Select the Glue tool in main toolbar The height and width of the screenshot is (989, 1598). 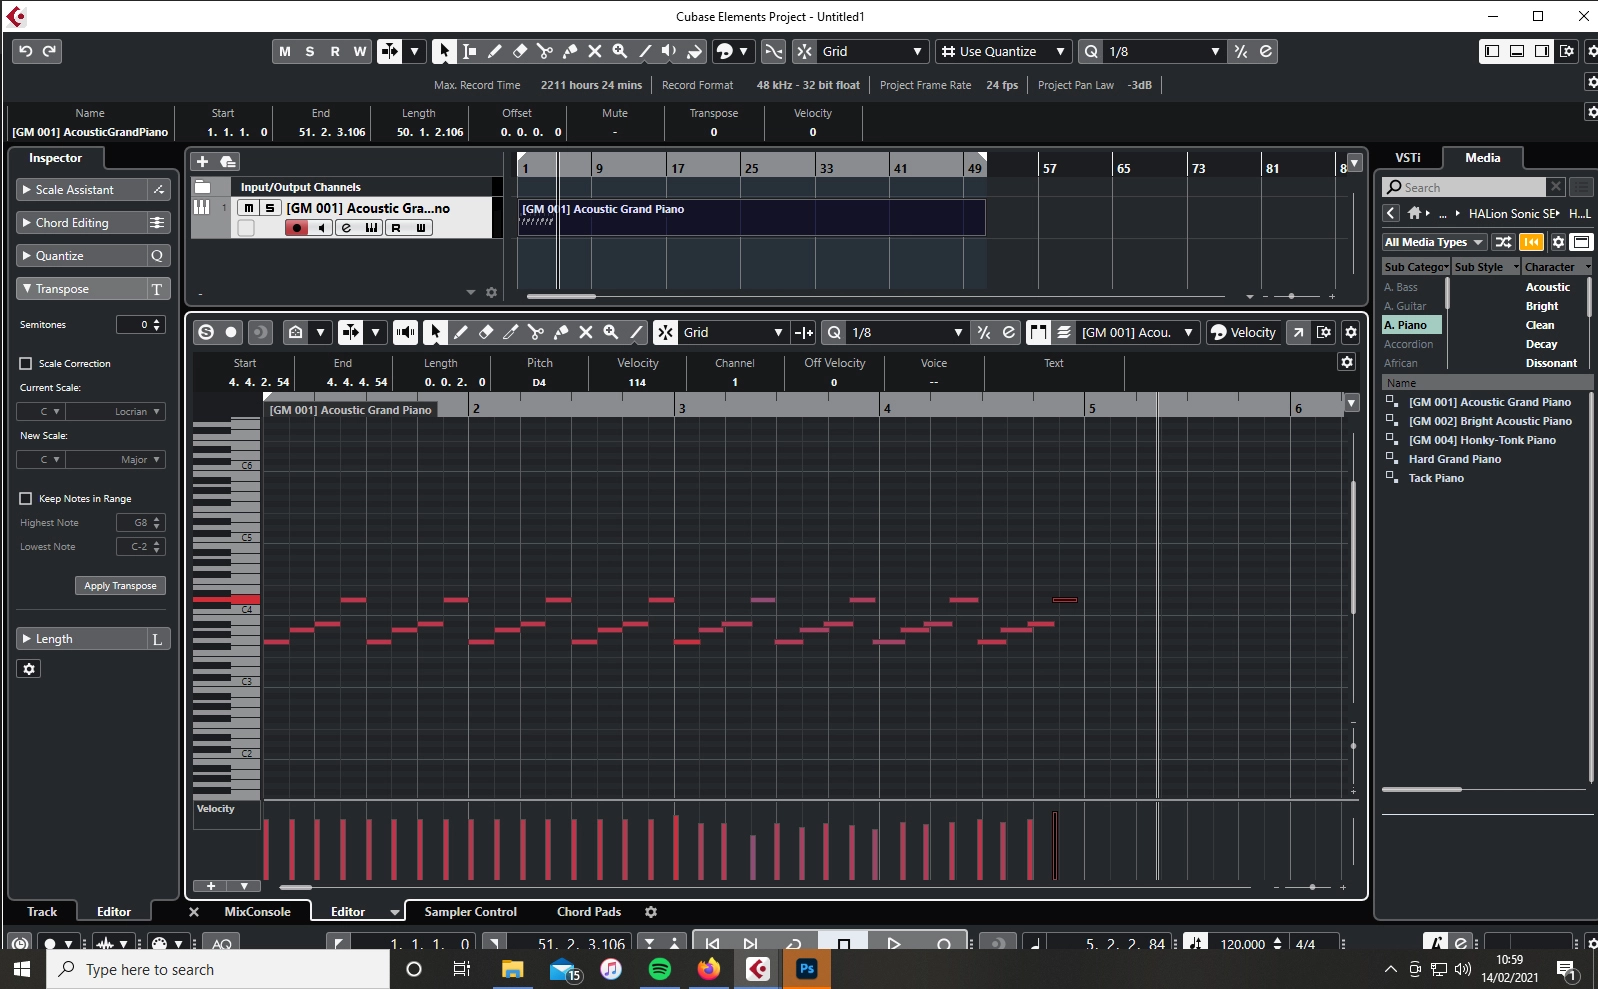[x=570, y=51]
